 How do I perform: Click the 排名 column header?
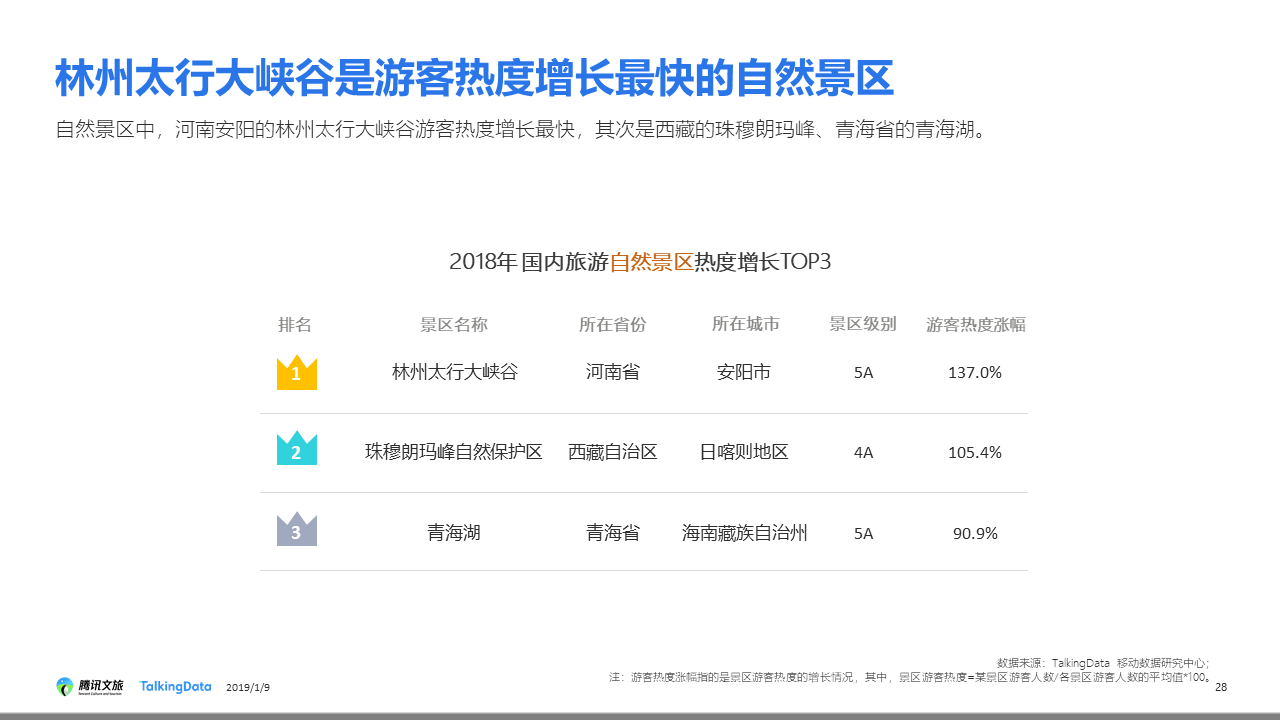click(295, 325)
